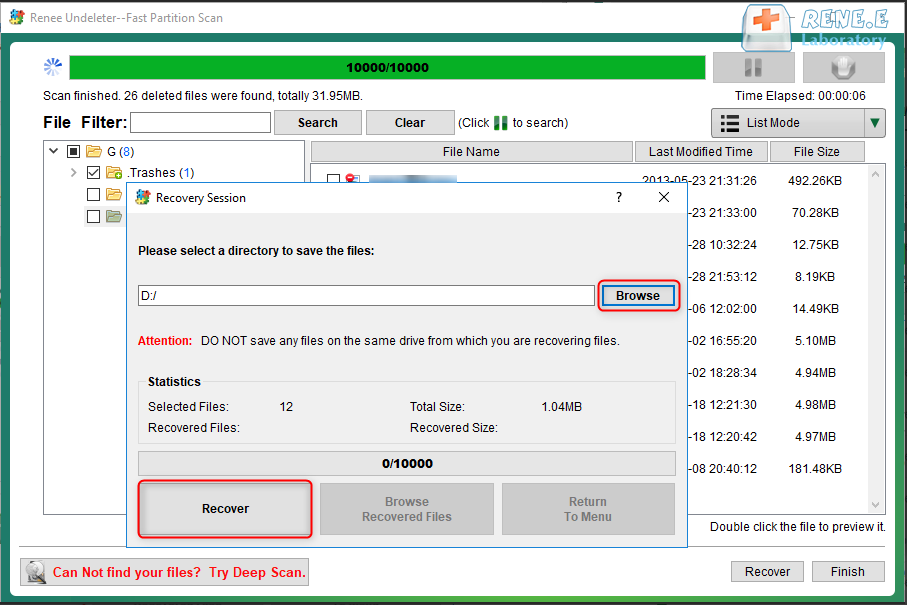Click the Renee Undeleter title bar icon

coord(17,17)
